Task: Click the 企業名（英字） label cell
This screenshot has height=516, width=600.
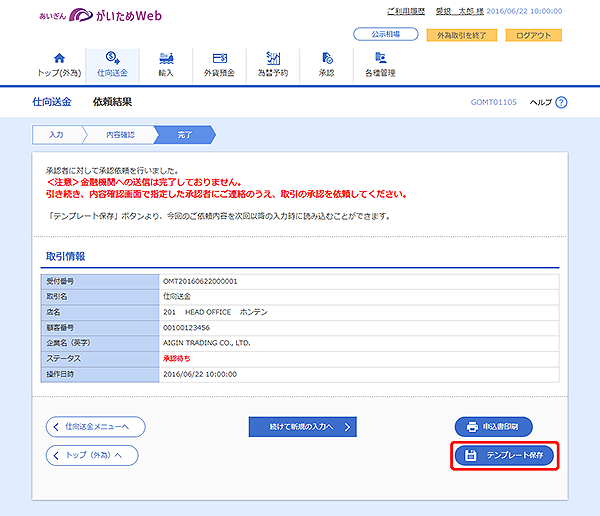Action: click(100, 343)
